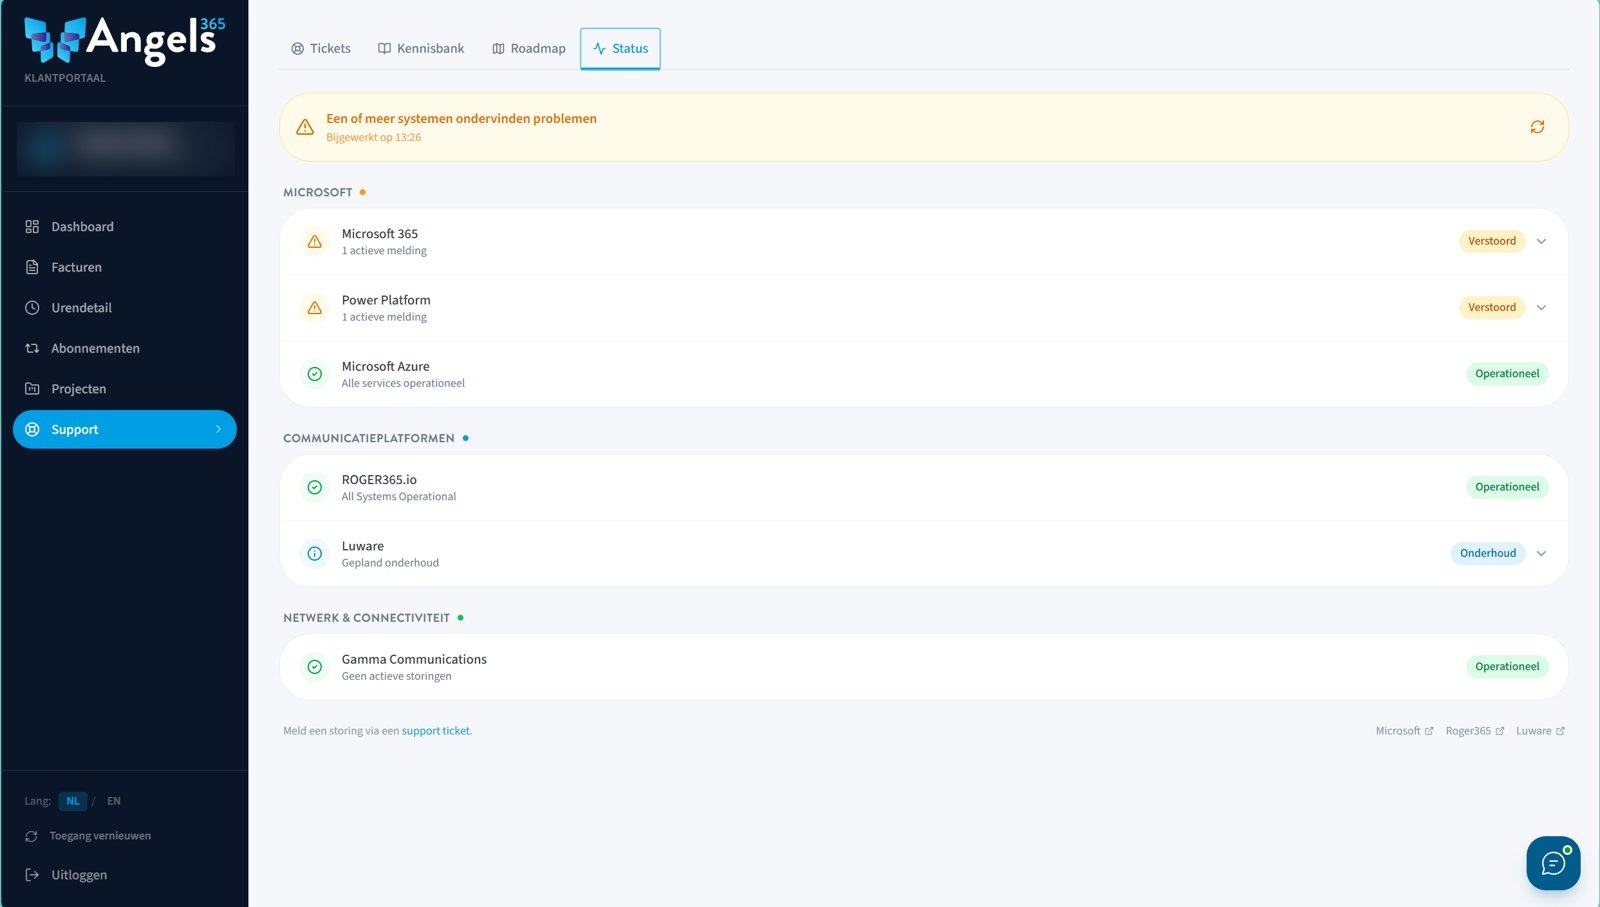Click the Toegang vernieuwen refresh icon
1600x907 pixels.
31,836
